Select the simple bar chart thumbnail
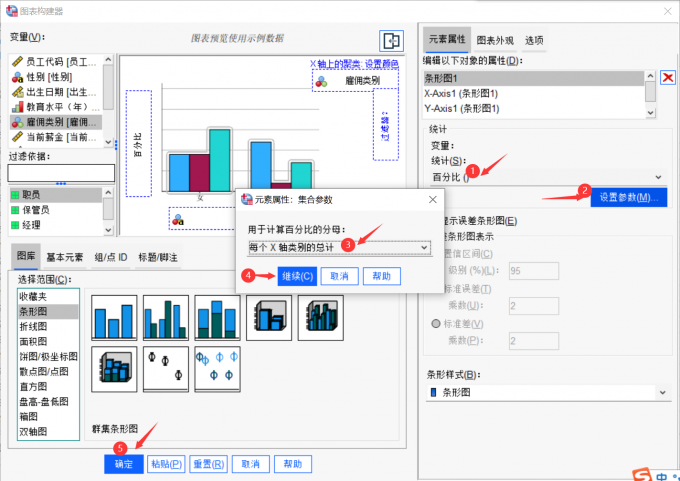The image size is (680, 481). 114,317
